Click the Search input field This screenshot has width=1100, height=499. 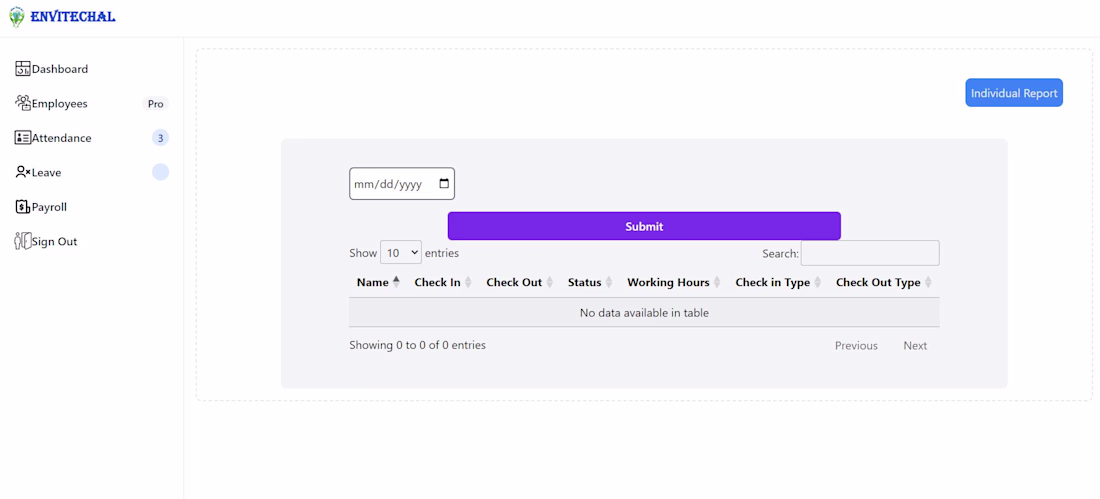pyautogui.click(x=870, y=253)
